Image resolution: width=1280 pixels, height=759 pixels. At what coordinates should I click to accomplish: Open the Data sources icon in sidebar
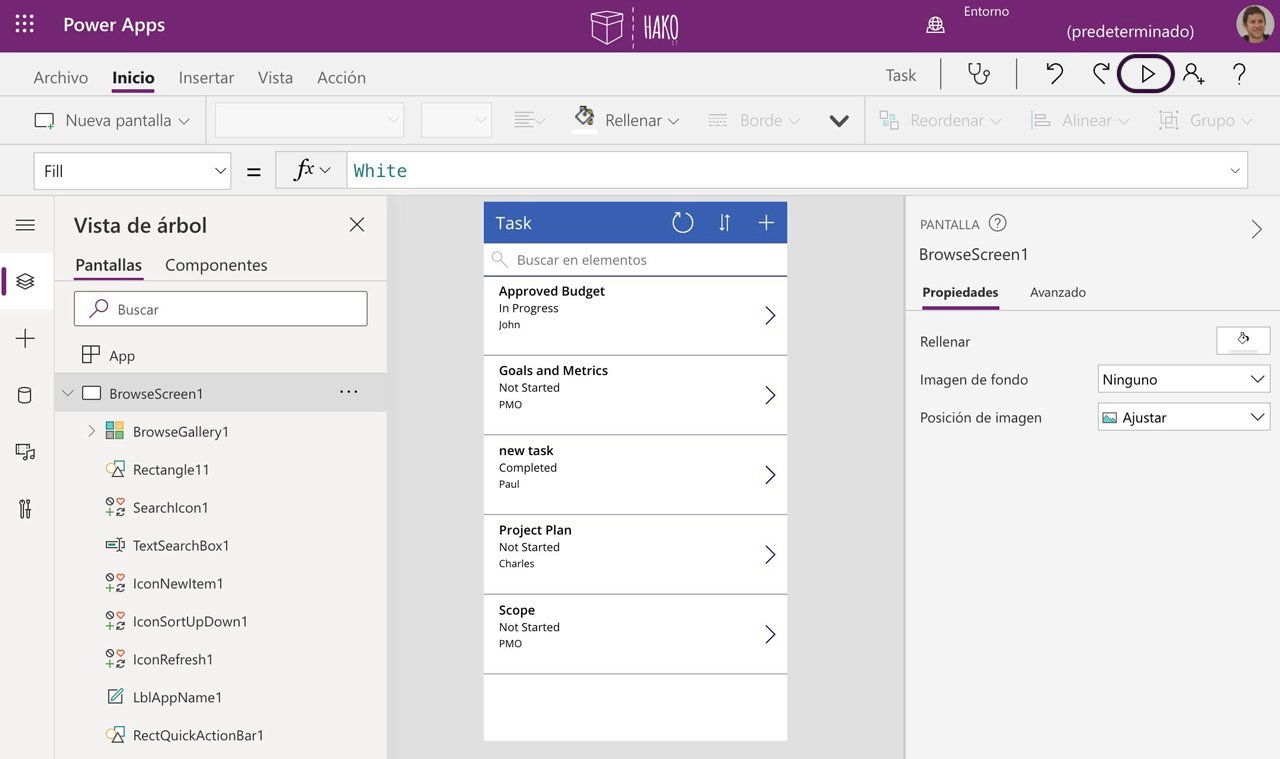pos(25,395)
